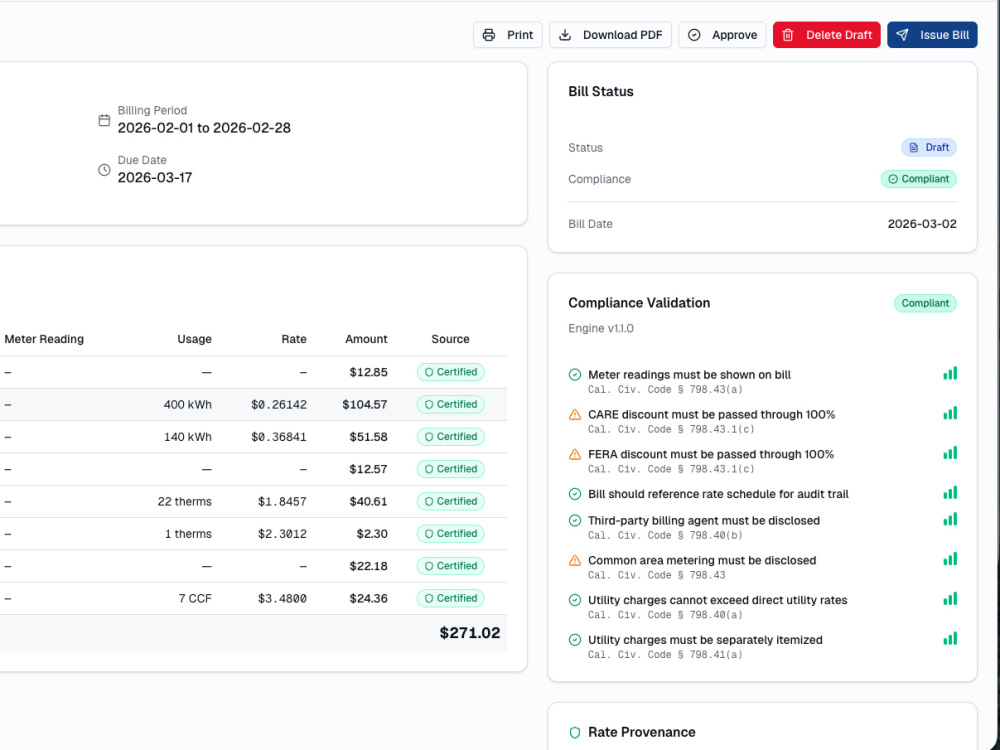Click Certified badge in the $22.18 row
Image resolution: width=1000 pixels, height=750 pixels.
(450, 566)
